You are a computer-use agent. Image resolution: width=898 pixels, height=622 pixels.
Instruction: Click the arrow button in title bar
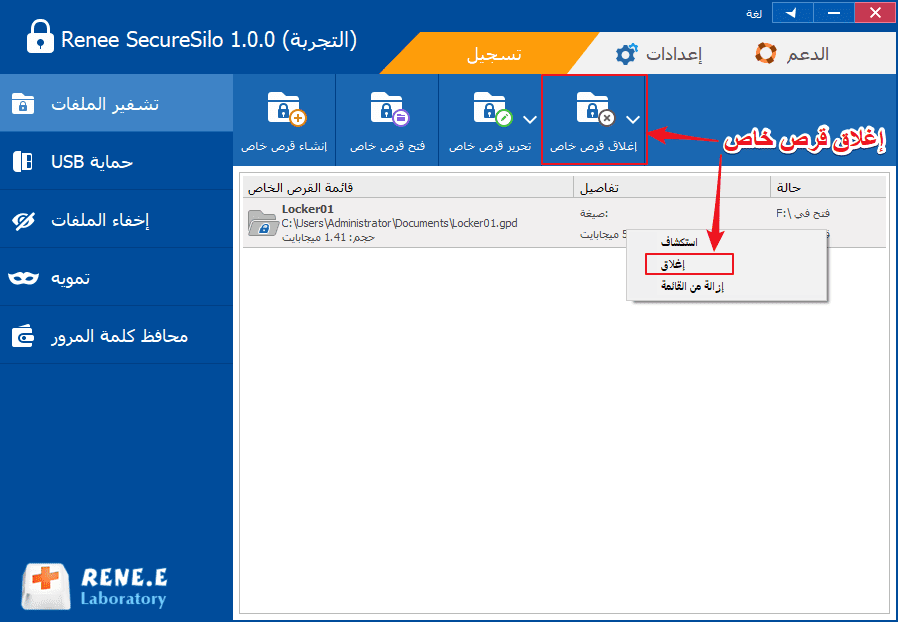coord(792,12)
